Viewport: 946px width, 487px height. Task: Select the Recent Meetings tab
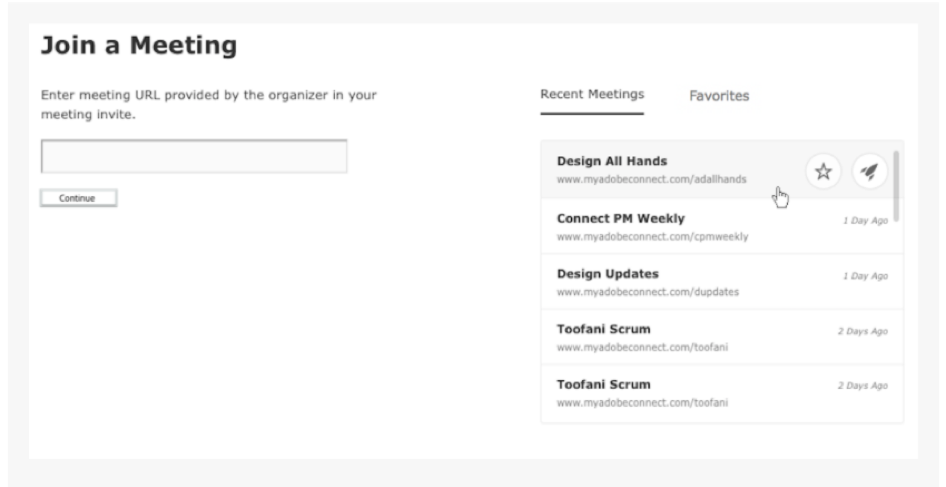point(592,94)
